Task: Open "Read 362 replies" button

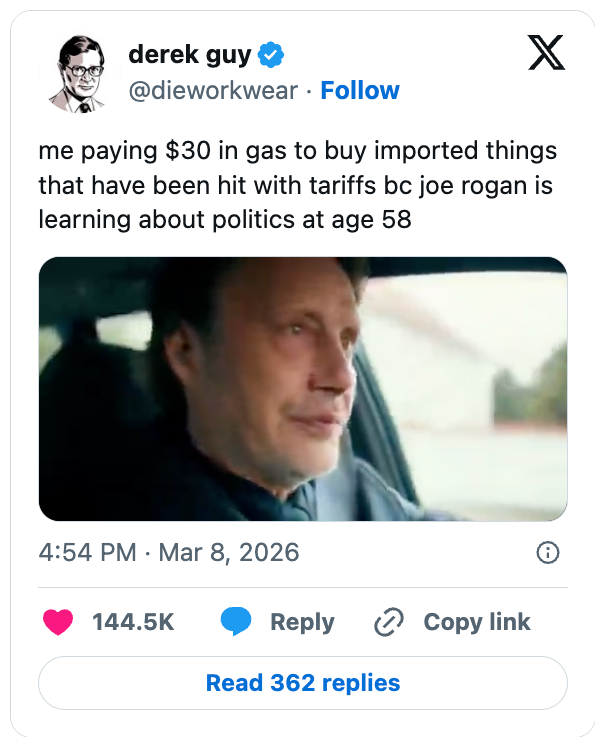Action: tap(303, 683)
